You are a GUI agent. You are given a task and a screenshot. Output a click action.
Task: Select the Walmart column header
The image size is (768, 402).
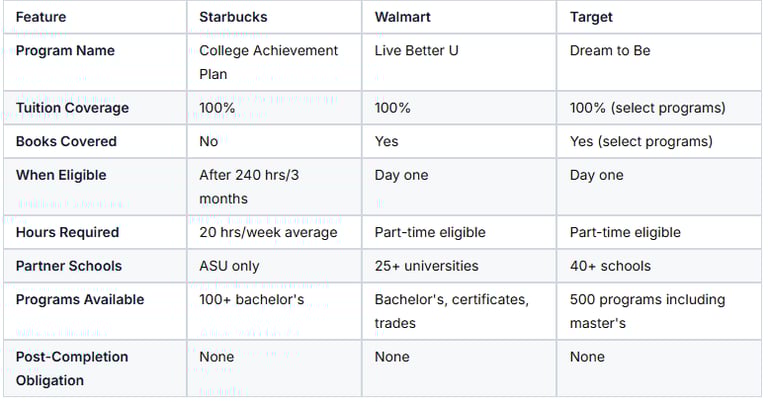(401, 17)
